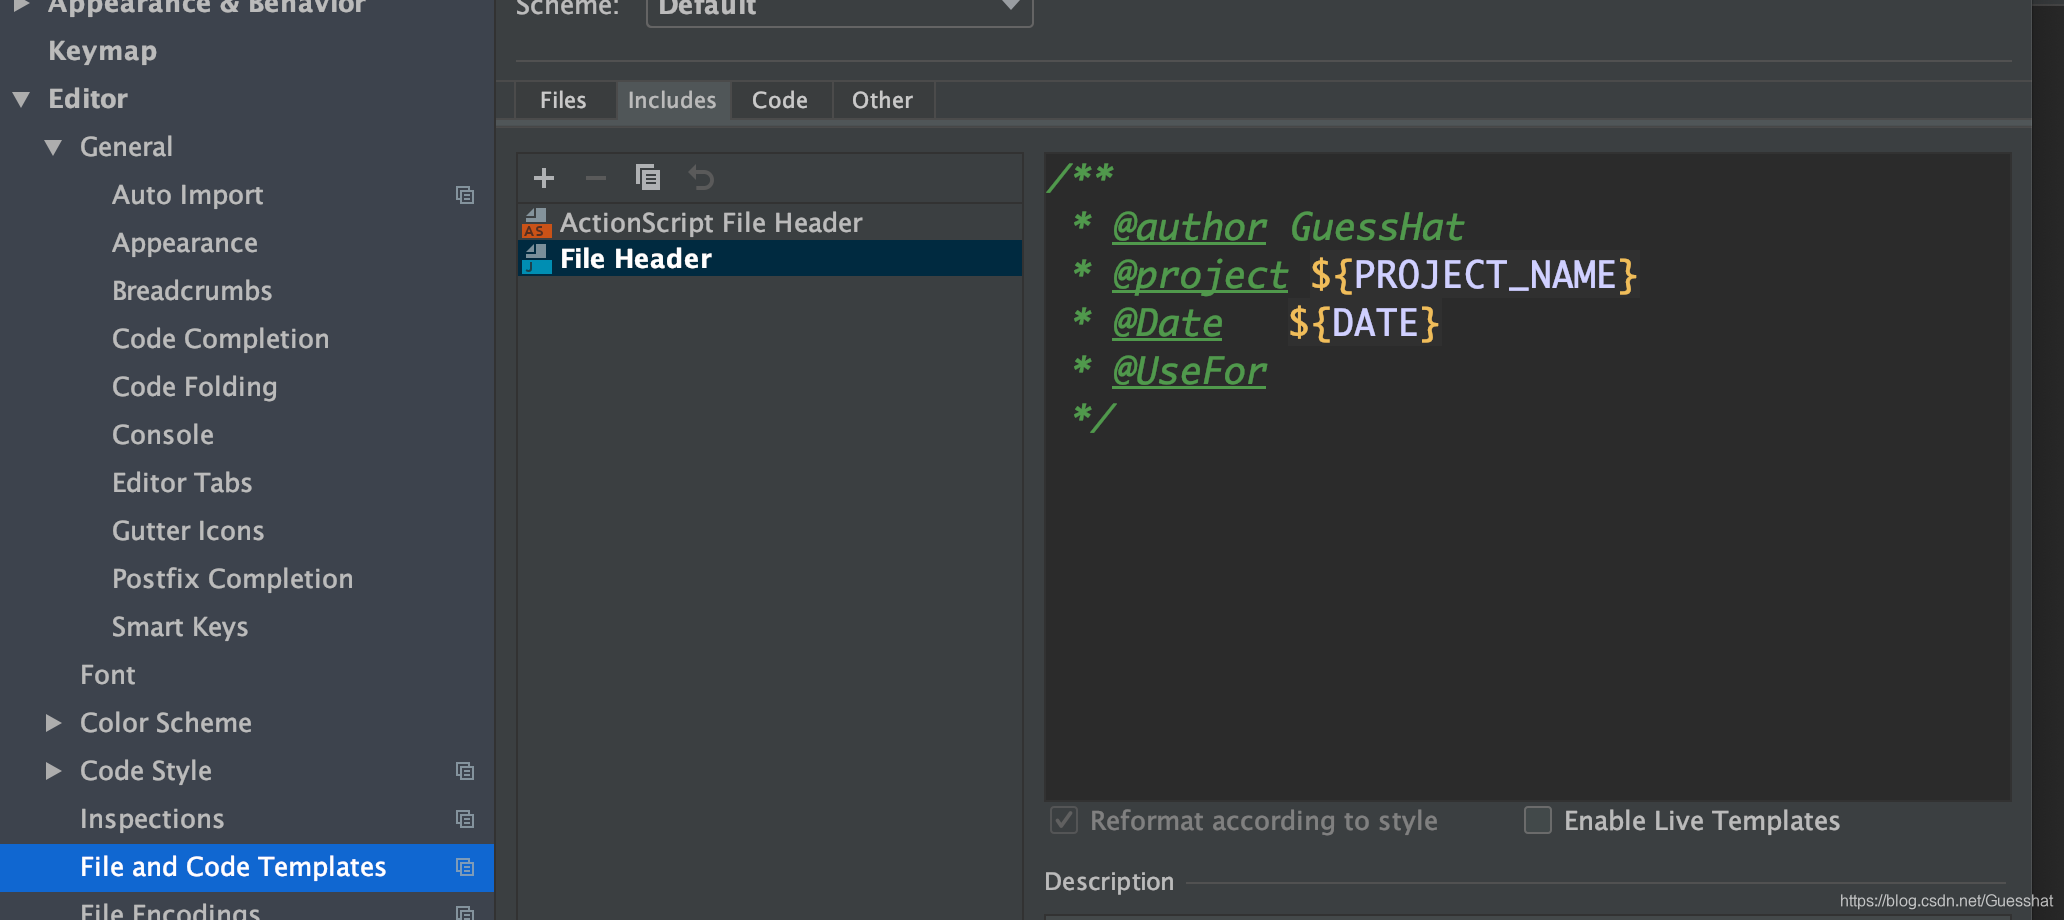Click the project-level icon beside Auto Import
The image size is (2064, 920).
pyautogui.click(x=465, y=195)
